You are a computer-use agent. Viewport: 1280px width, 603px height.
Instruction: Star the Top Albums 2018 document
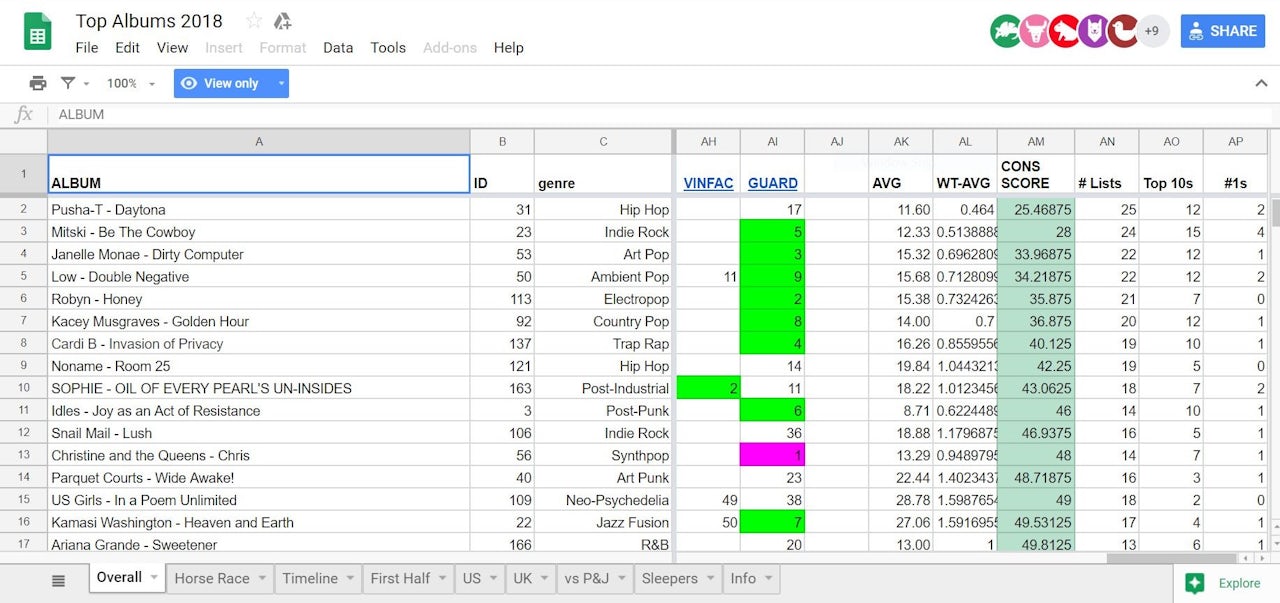[254, 21]
